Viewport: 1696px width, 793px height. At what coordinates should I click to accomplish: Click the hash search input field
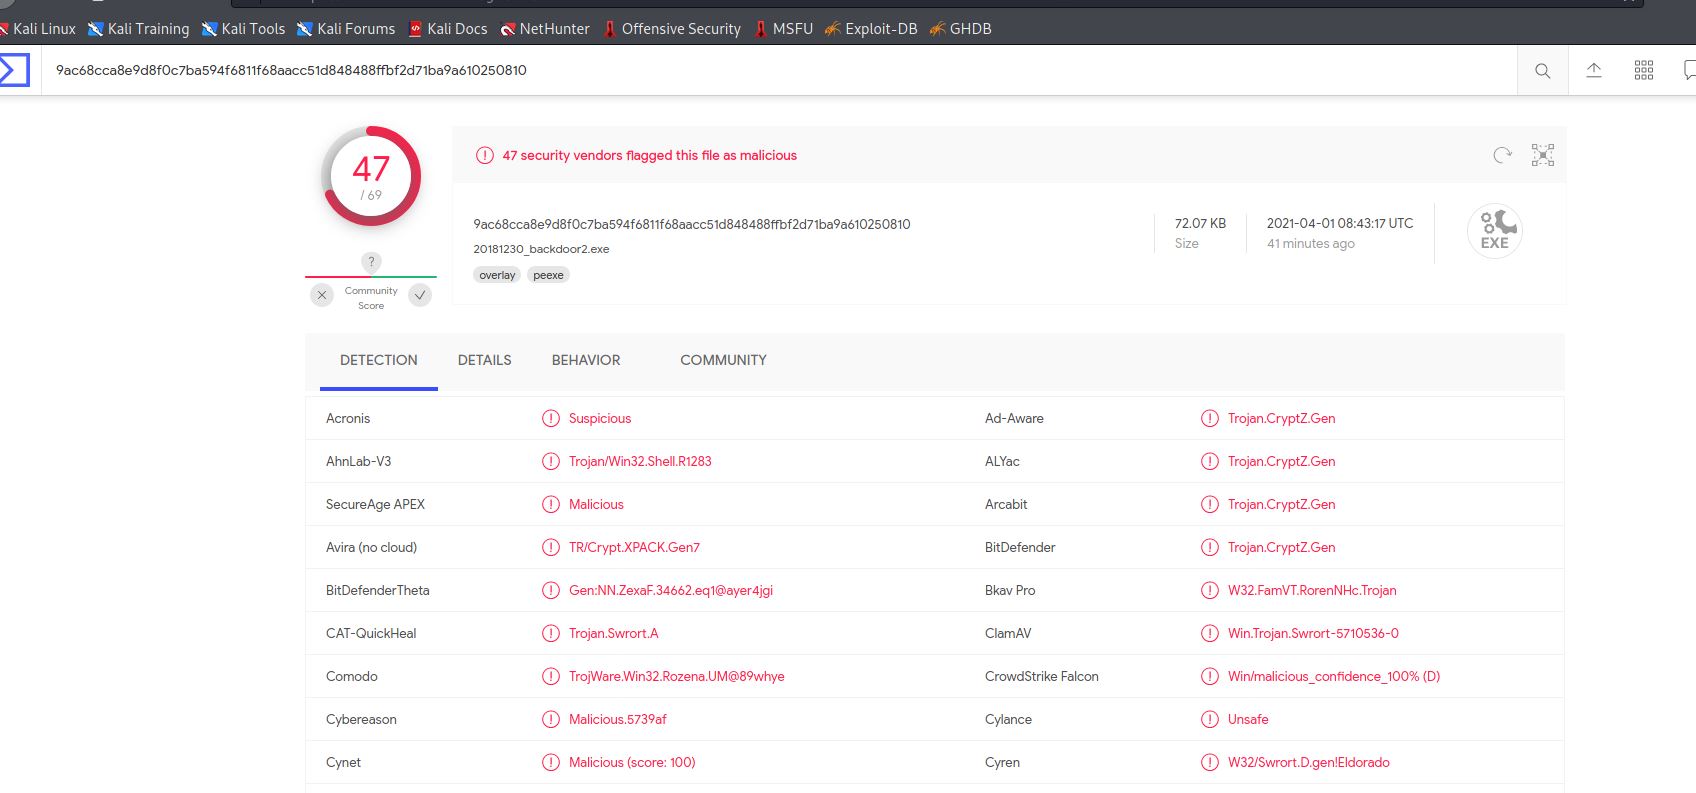[x=780, y=70]
